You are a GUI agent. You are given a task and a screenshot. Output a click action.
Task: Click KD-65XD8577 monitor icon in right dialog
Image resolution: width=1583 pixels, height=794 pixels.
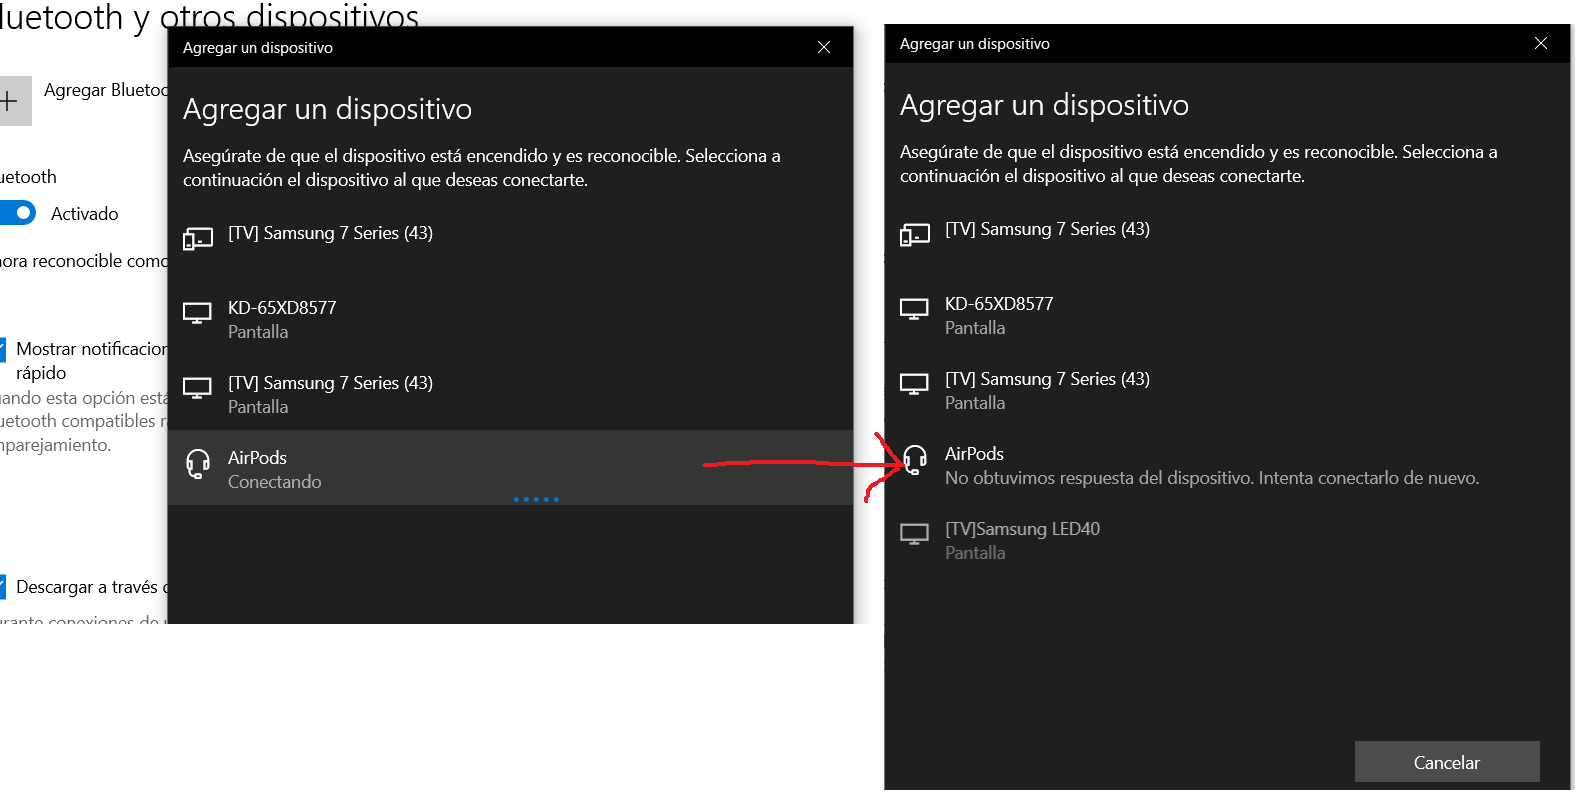click(915, 309)
